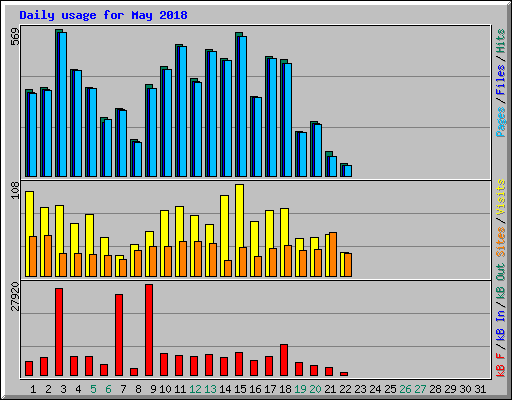Click the day 7 yellow visits bar
Screen dimensions: 512x400
coord(119,266)
